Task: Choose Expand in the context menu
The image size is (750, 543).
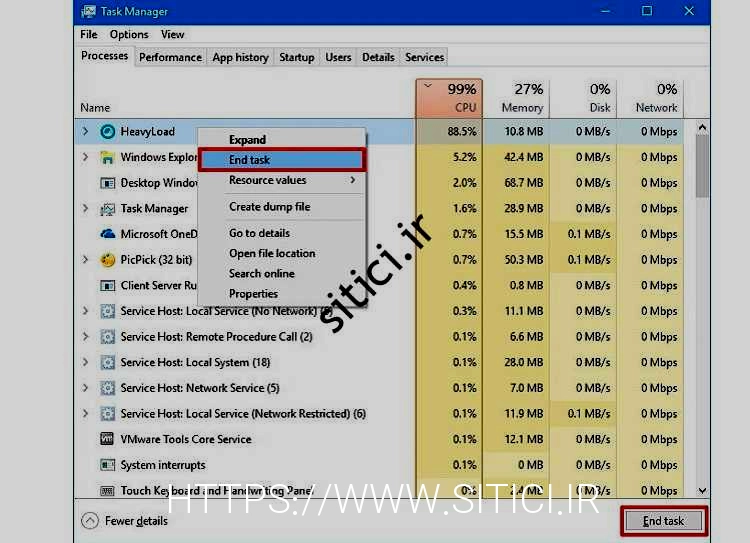Action: click(x=282, y=140)
